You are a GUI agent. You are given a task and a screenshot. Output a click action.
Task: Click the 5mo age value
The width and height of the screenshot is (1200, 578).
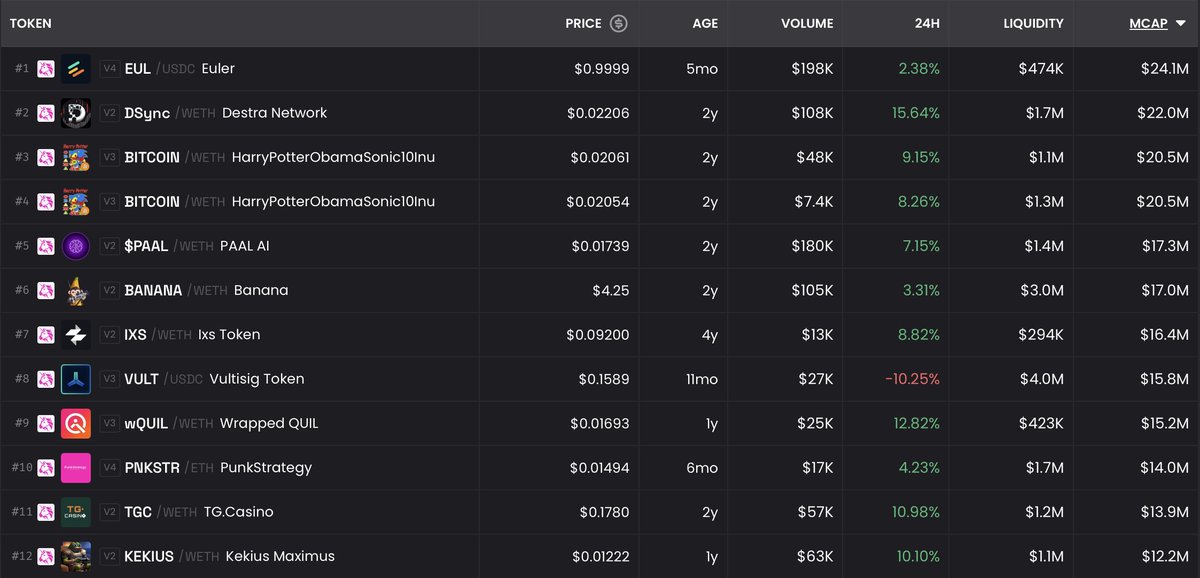[x=703, y=69]
